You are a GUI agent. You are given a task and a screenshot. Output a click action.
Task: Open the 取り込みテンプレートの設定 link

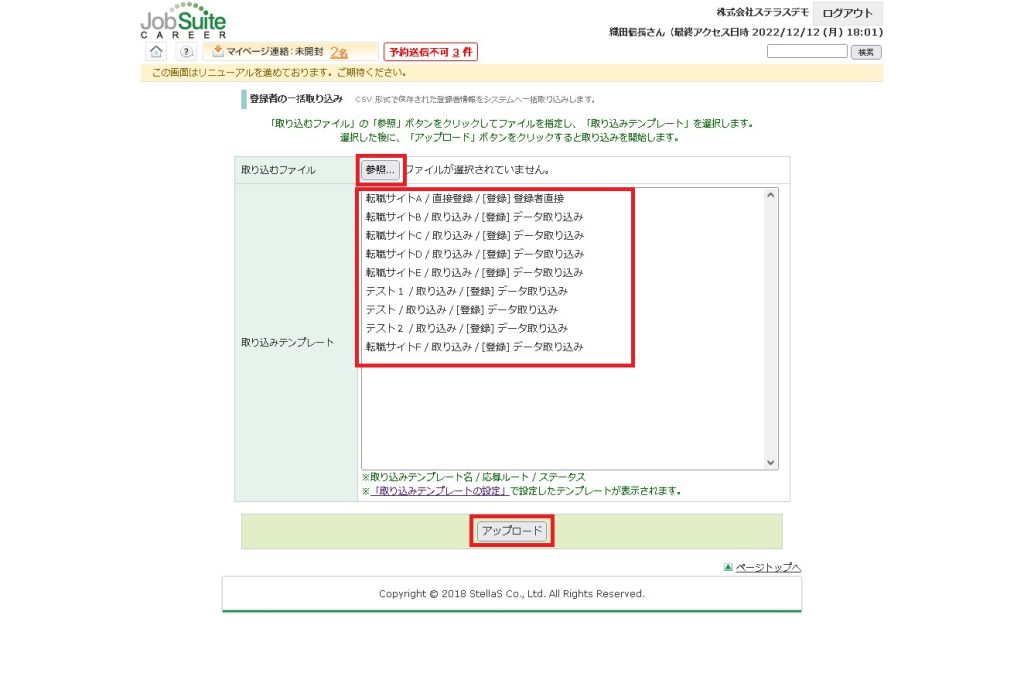coord(440,491)
